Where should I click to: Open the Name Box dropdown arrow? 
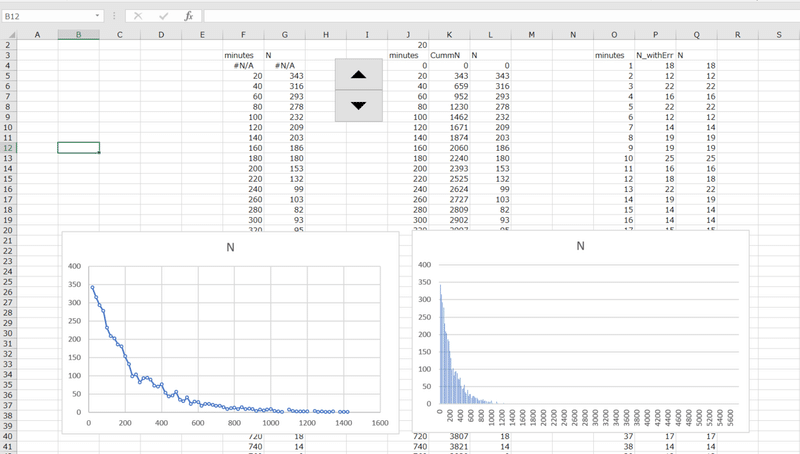click(97, 16)
